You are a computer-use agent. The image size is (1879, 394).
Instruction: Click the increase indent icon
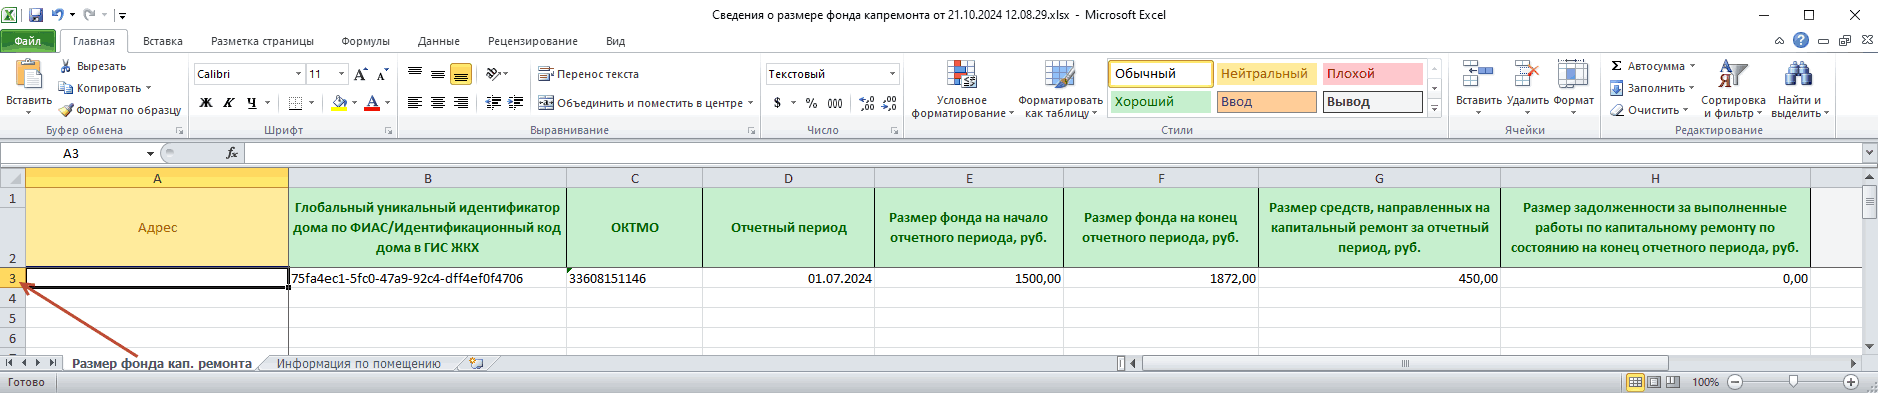(516, 102)
